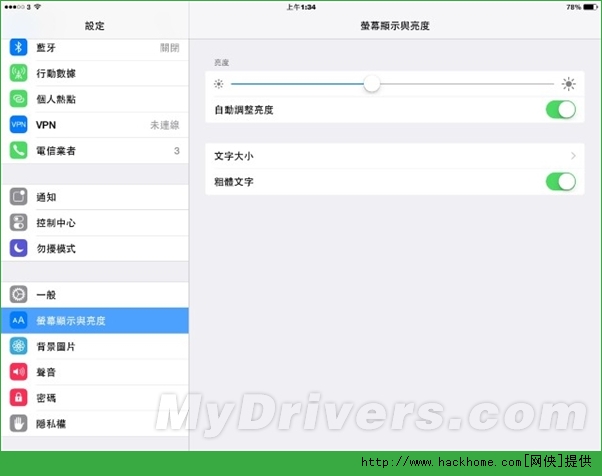Viewport: 602px width, 476px height.
Task: Tap the notifications icon
Action: pyautogui.click(x=18, y=197)
